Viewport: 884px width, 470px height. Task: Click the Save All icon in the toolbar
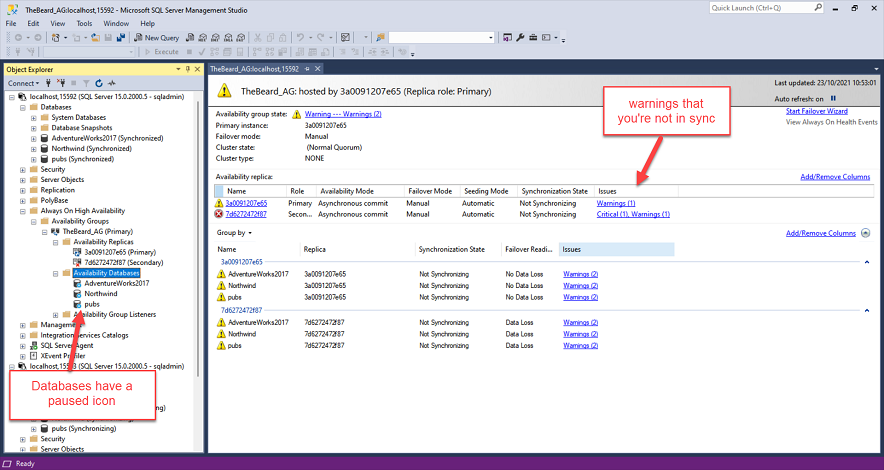(121, 38)
